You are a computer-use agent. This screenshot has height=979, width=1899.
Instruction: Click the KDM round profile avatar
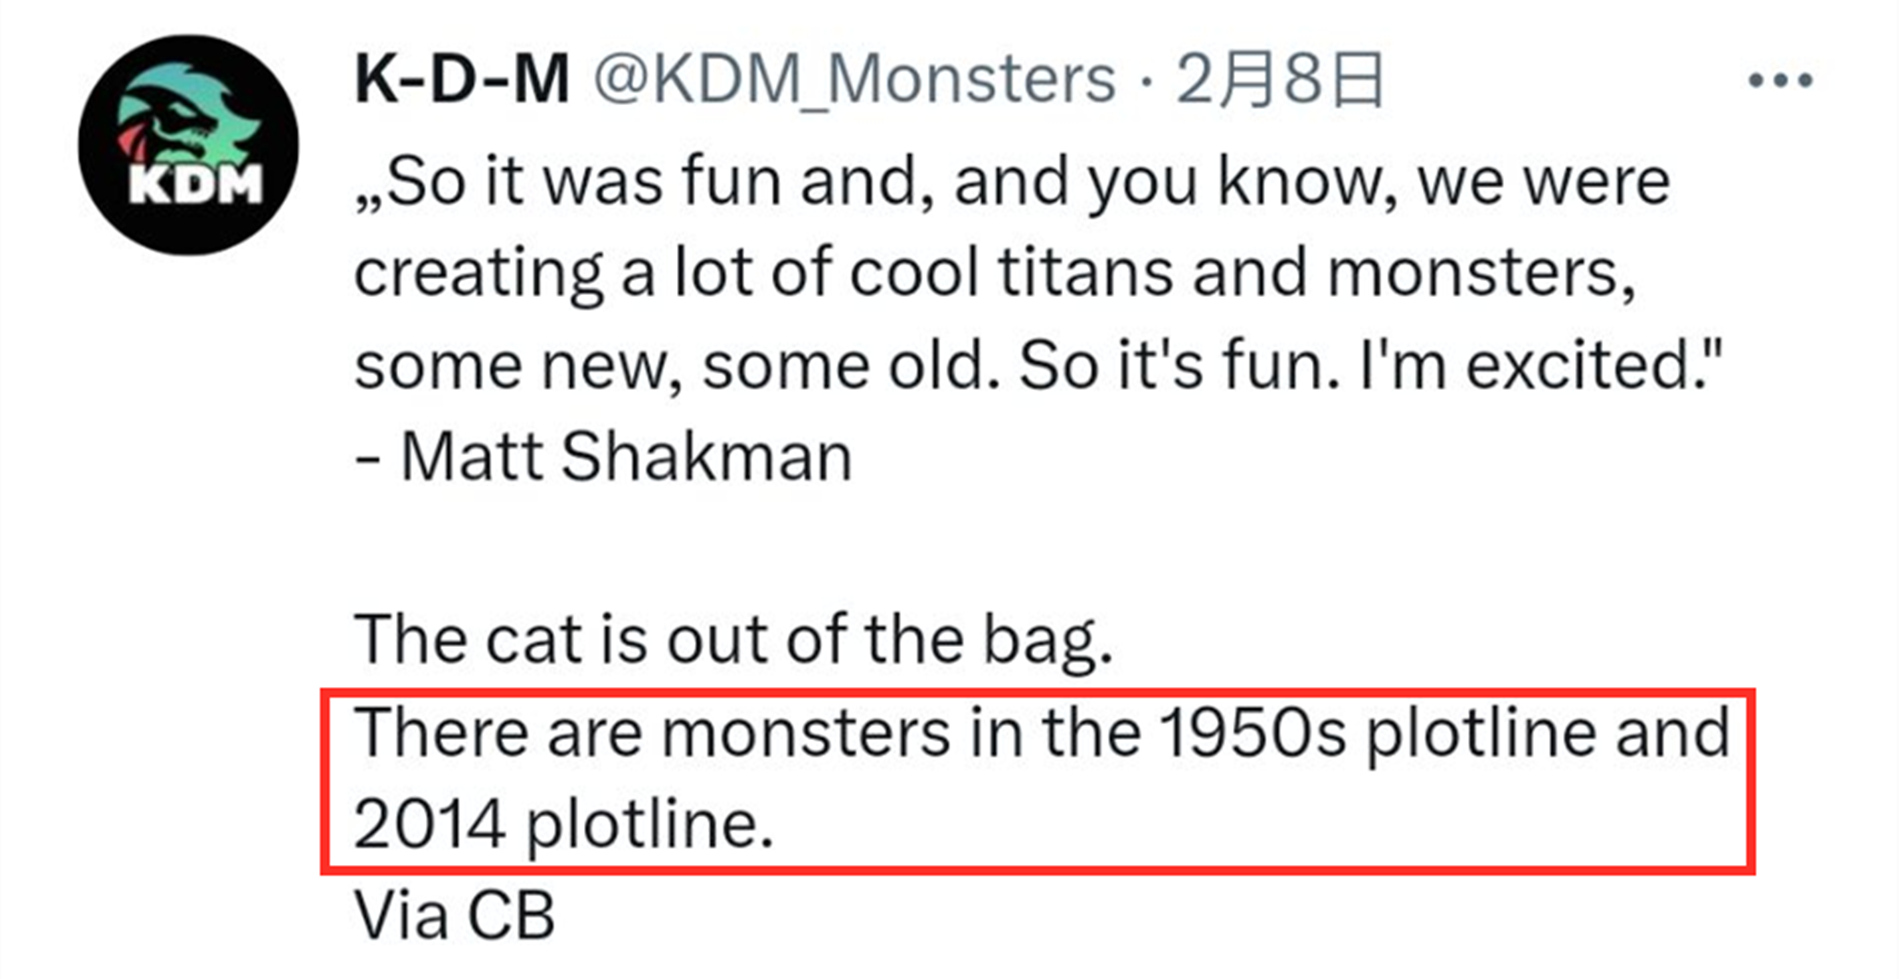pyautogui.click(x=188, y=144)
